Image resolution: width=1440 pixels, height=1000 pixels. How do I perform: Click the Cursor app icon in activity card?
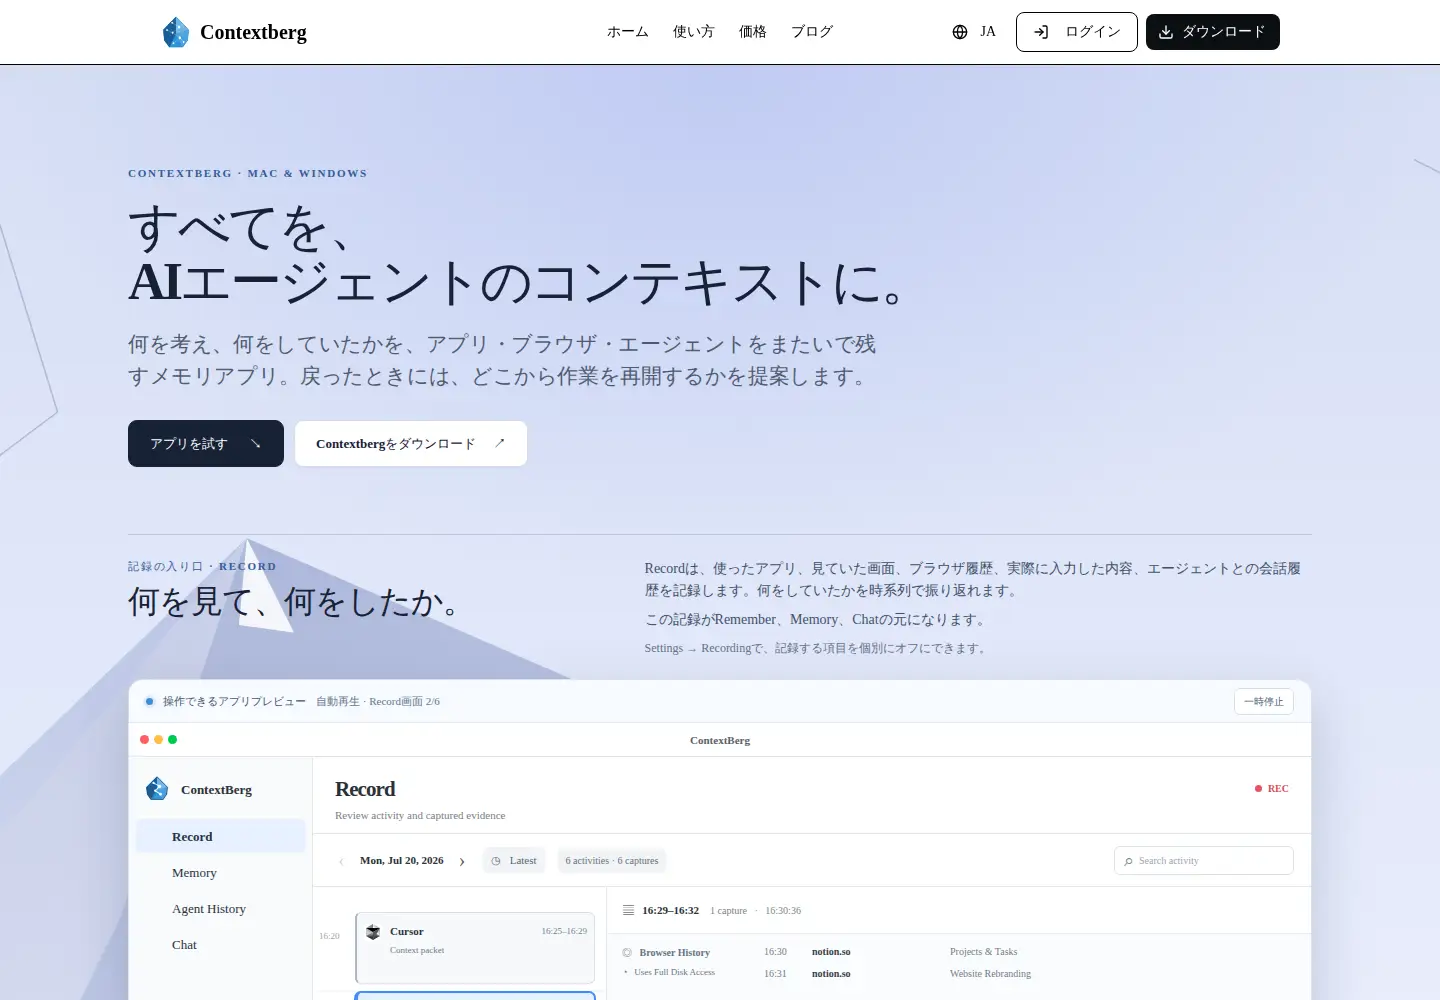pyautogui.click(x=373, y=932)
